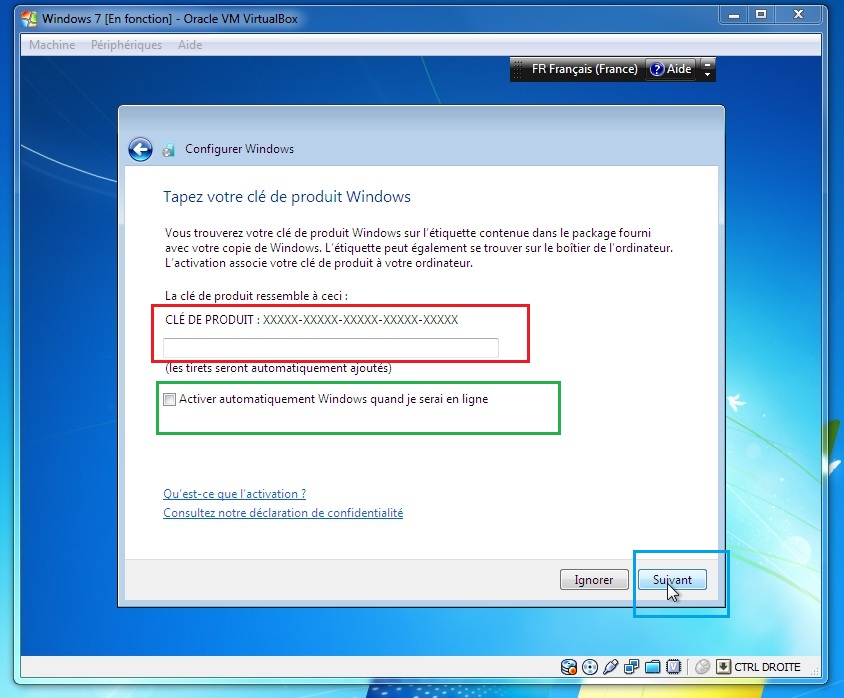The width and height of the screenshot is (844, 698).
Task: Click the host key arrow indicator
Action: click(724, 667)
